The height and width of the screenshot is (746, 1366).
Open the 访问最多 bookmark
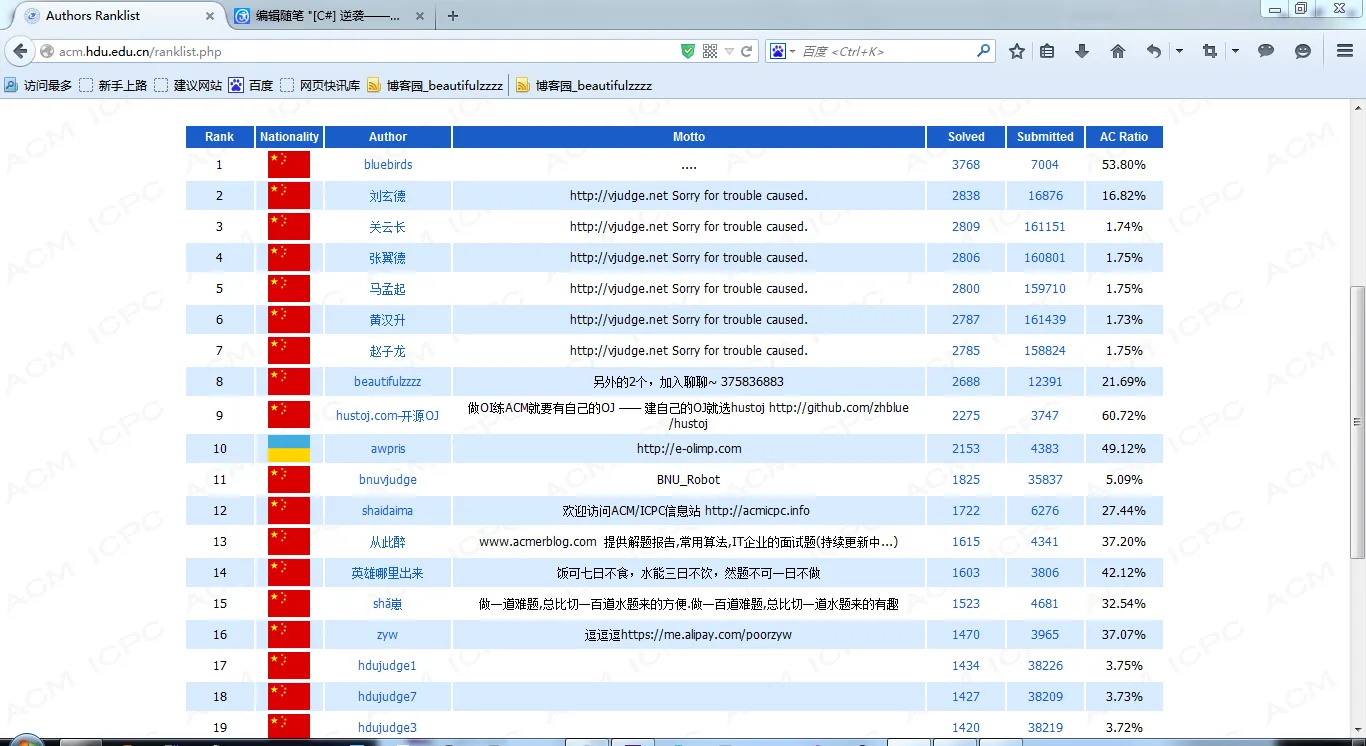point(39,86)
